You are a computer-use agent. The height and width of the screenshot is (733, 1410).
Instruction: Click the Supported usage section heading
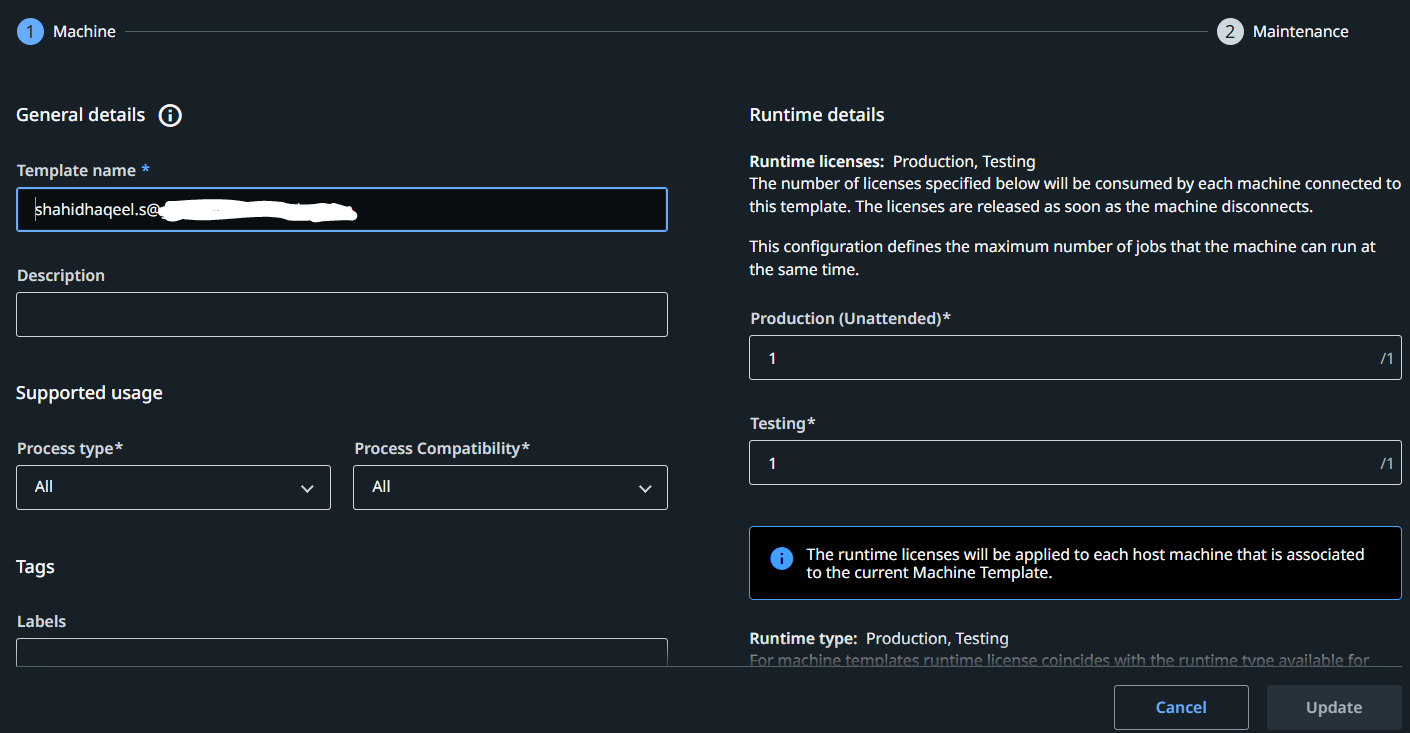89,393
